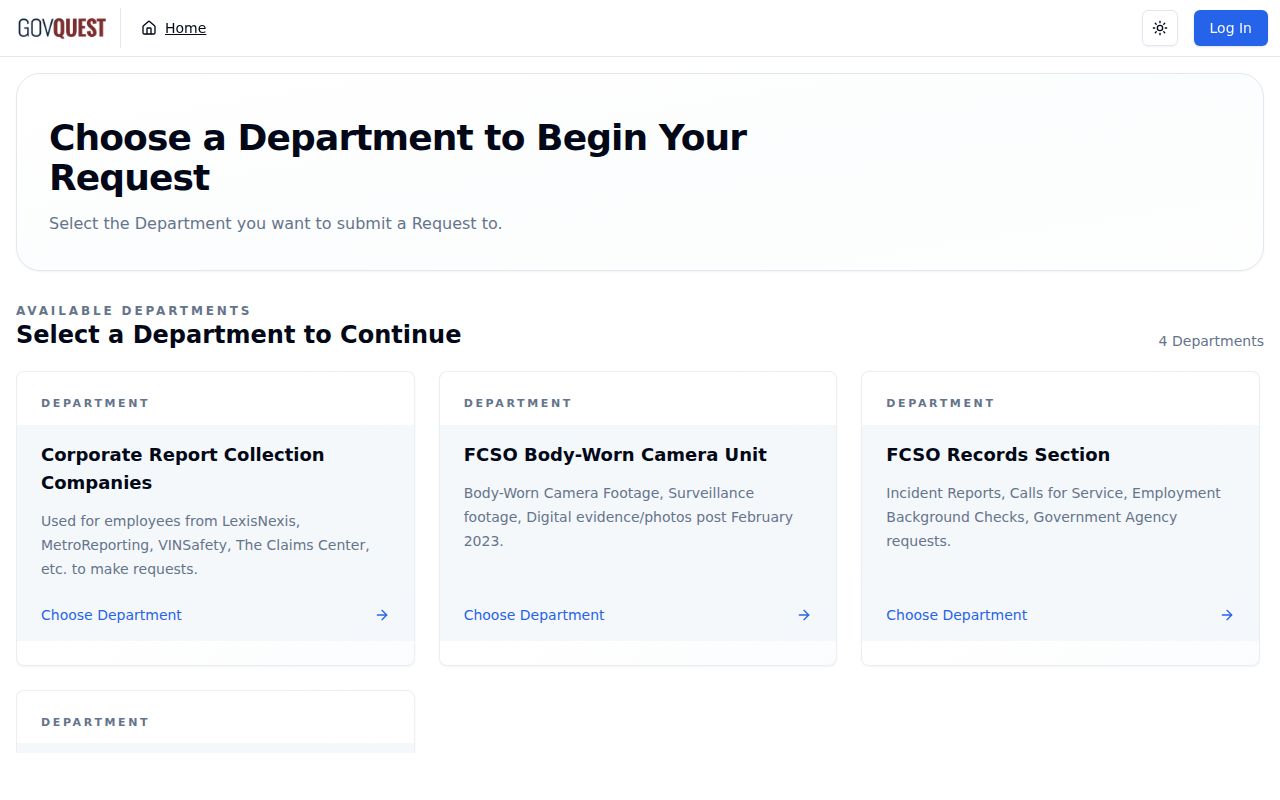Screen dimensions: 1280x800
Task: Click arrow icon on FCSO Records Section card
Action: click(1227, 615)
